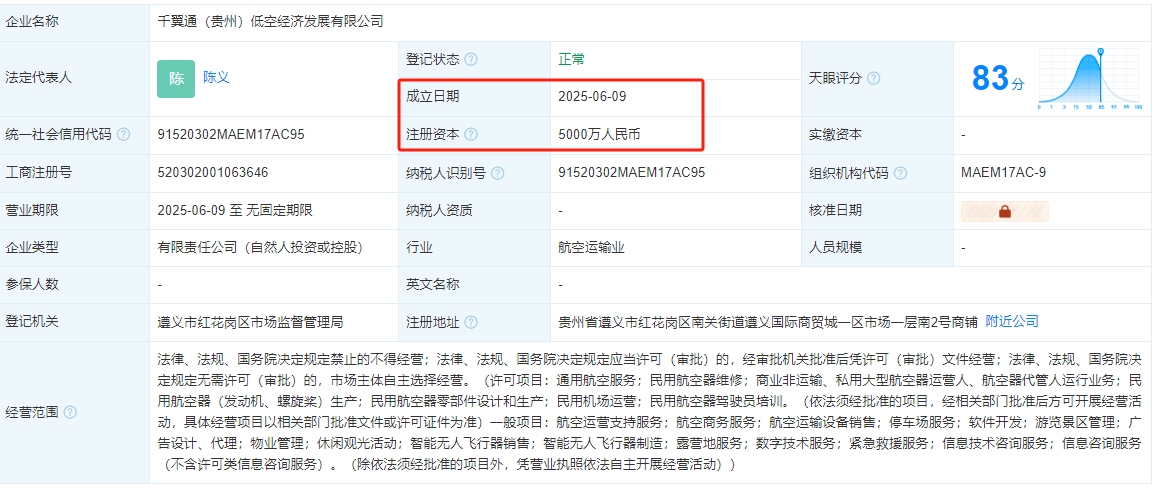Image resolution: width=1157 pixels, height=490 pixels.
Task: Click the 登记机关 label
Action: tap(32, 322)
